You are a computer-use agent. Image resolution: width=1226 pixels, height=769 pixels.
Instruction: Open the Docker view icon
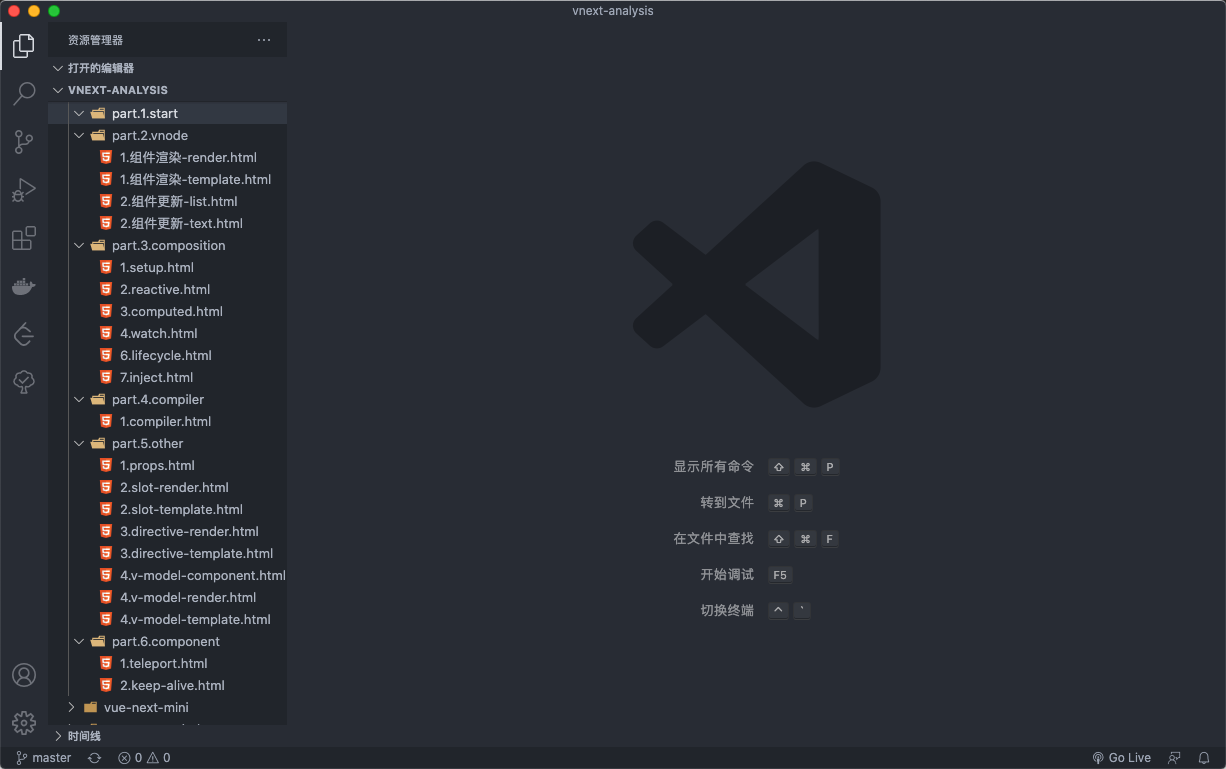point(24,287)
